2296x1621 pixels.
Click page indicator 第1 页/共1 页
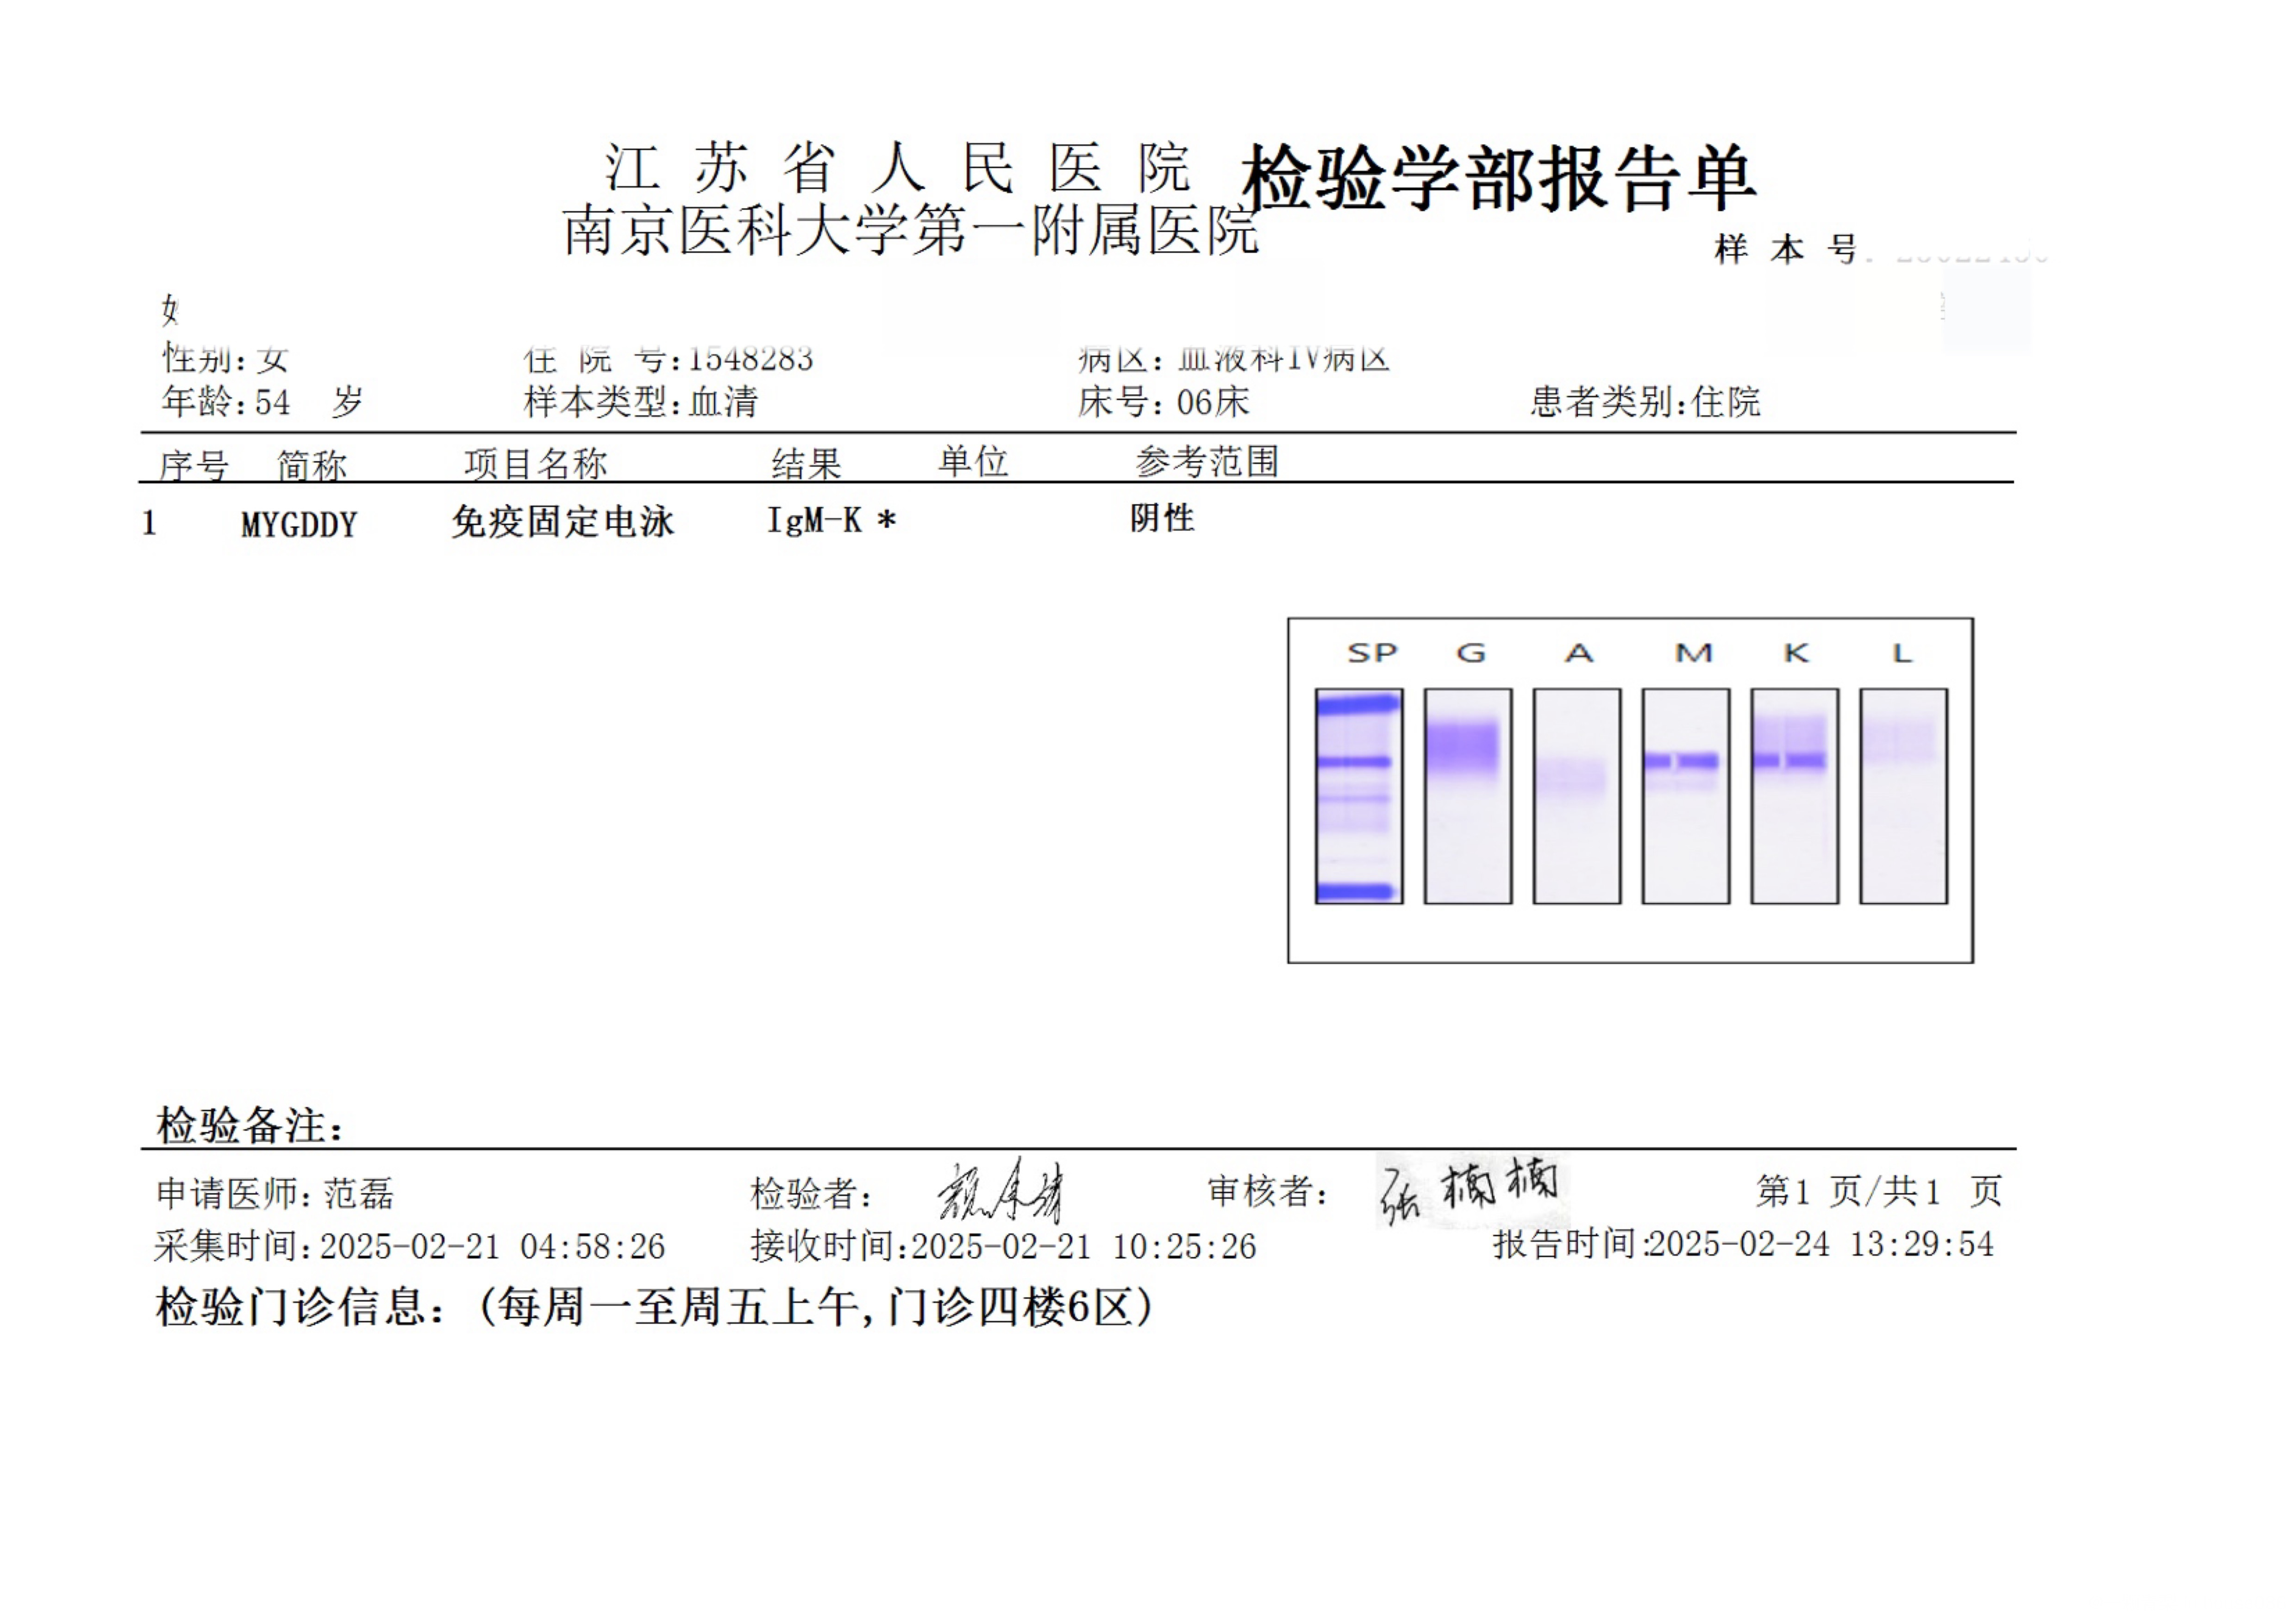click(x=1879, y=1191)
